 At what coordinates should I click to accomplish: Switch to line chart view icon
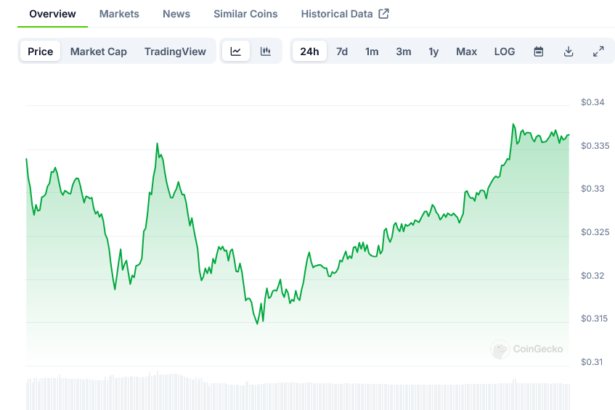point(235,52)
